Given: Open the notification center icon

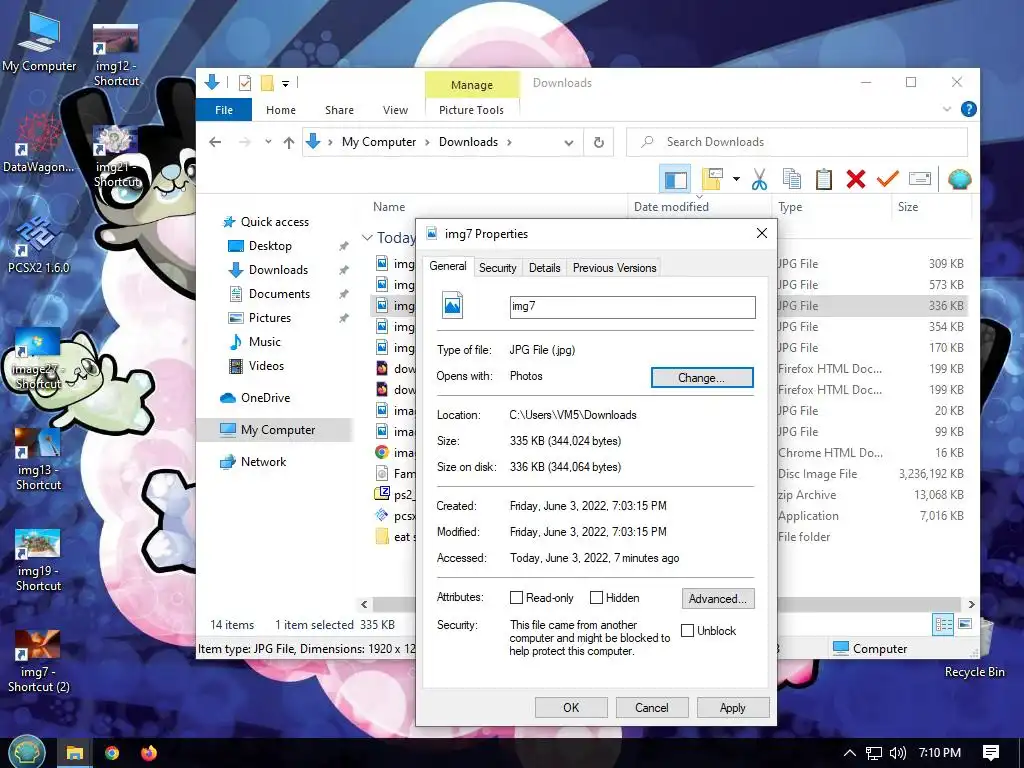Looking at the screenshot, I should point(991,753).
